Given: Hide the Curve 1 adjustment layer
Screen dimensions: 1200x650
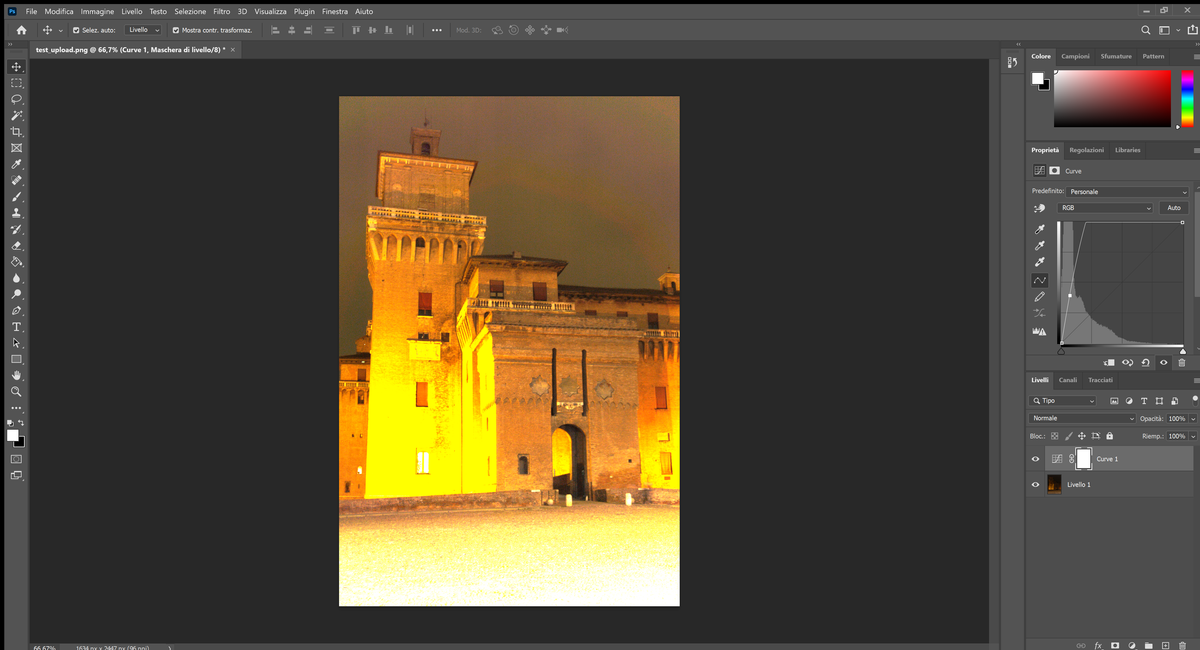Looking at the screenshot, I should tap(1035, 458).
